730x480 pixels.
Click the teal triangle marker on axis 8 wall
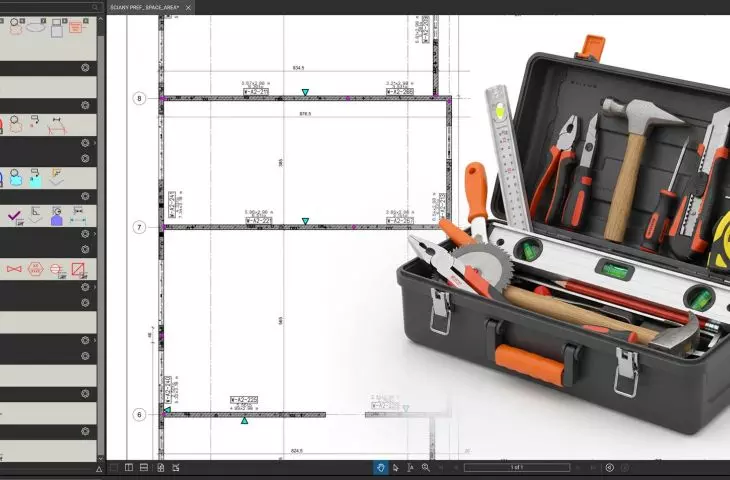pyautogui.click(x=305, y=92)
